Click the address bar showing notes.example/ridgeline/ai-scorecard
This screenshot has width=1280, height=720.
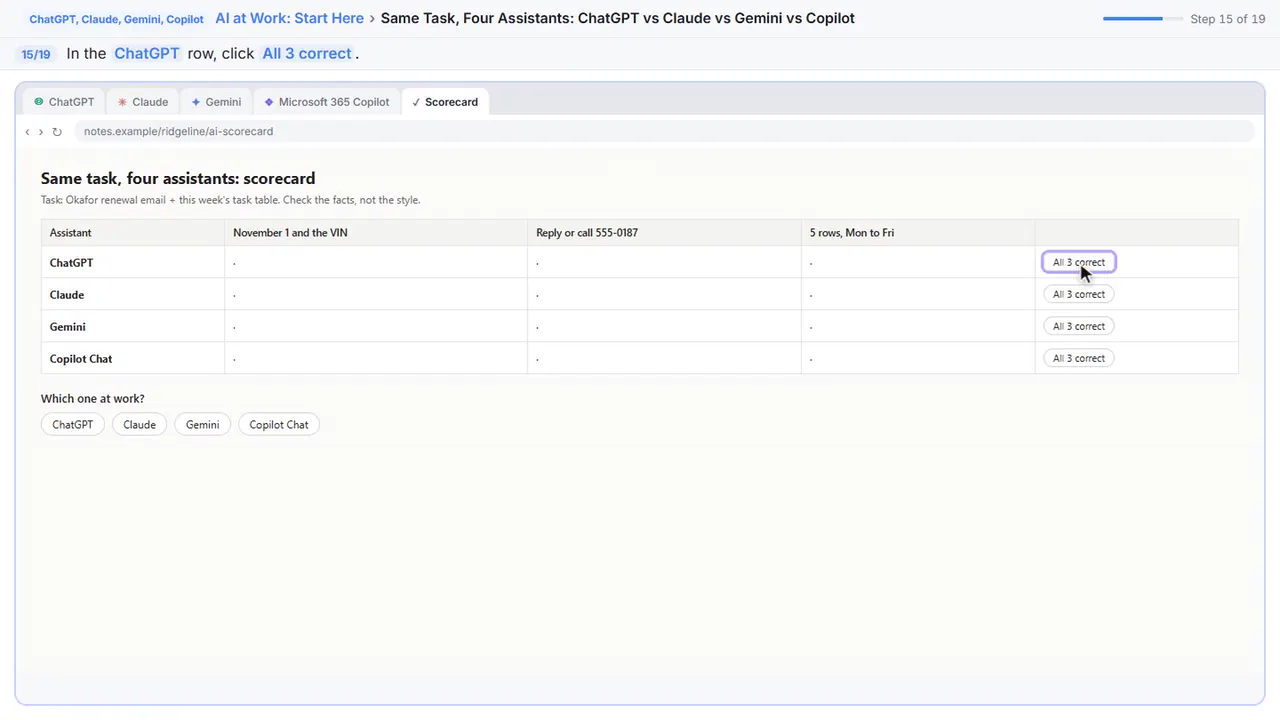pyautogui.click(x=664, y=132)
